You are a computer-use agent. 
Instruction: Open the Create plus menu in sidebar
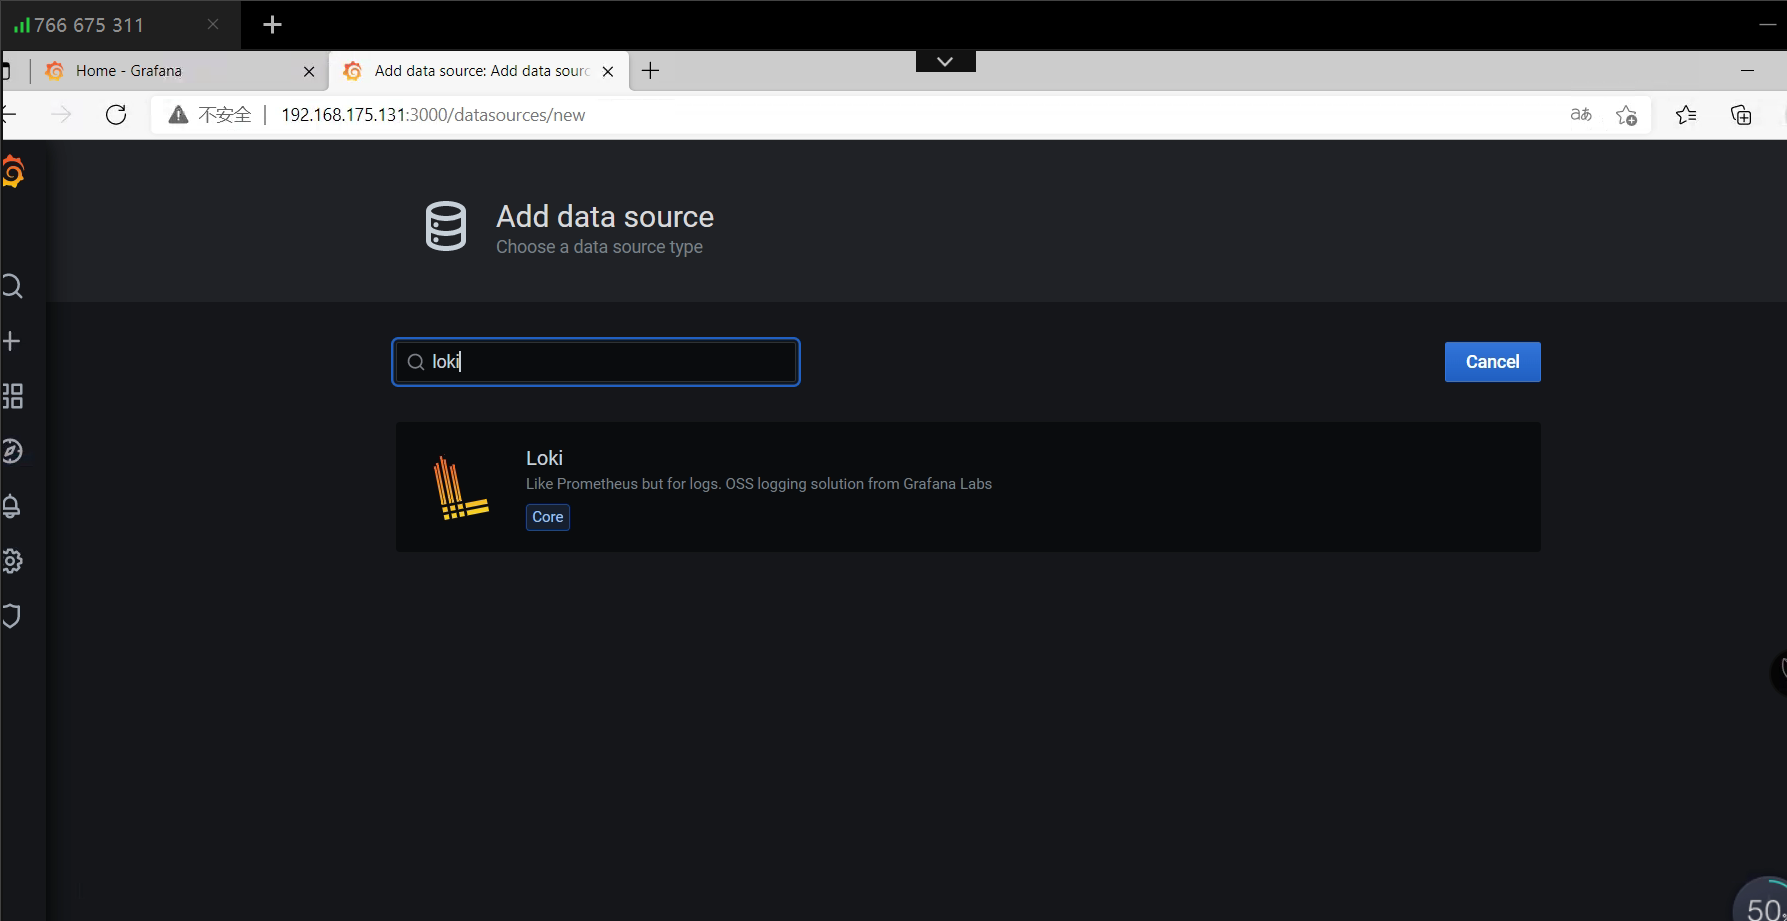pos(12,341)
